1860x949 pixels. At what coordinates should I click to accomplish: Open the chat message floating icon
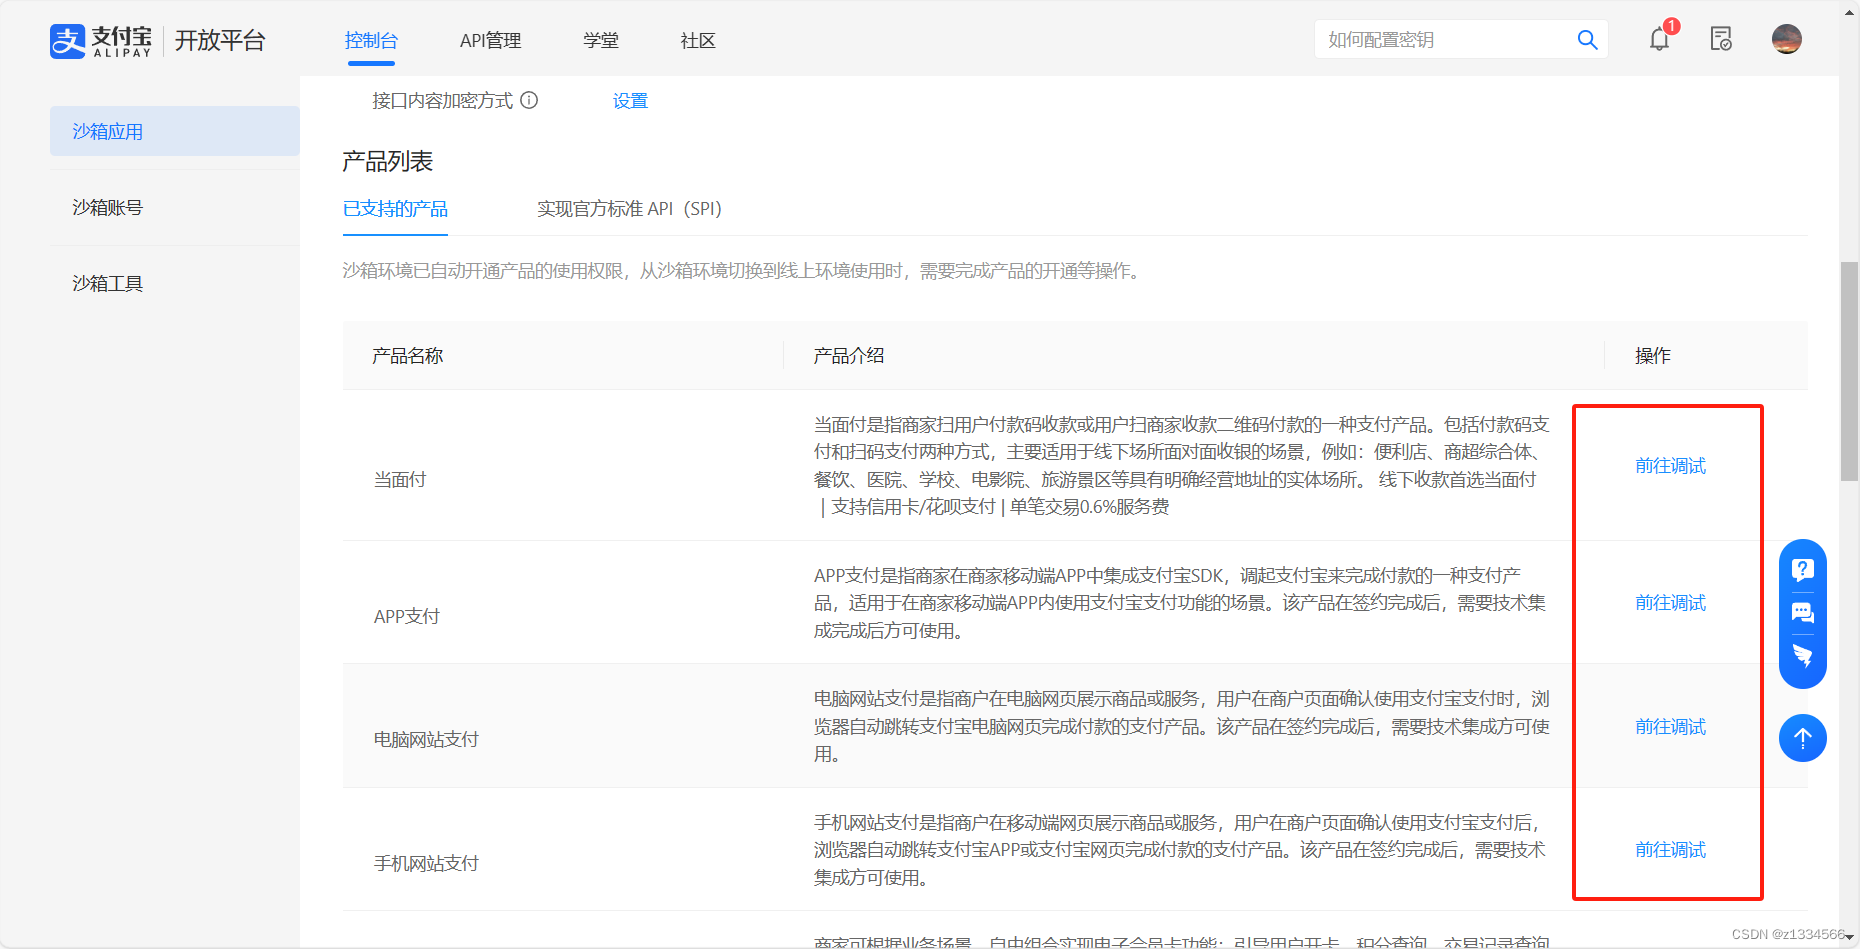(1803, 613)
